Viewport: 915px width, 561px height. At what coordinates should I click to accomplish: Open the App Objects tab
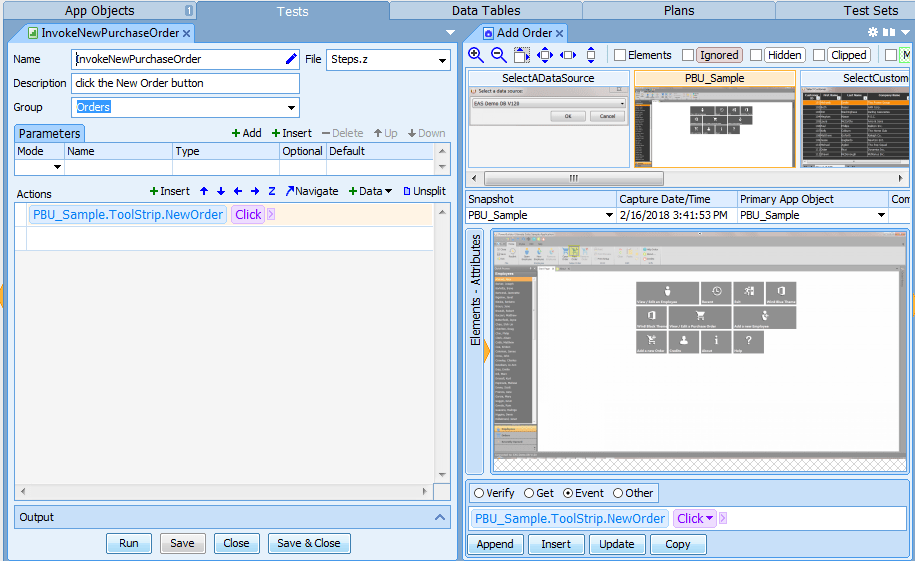(x=99, y=11)
